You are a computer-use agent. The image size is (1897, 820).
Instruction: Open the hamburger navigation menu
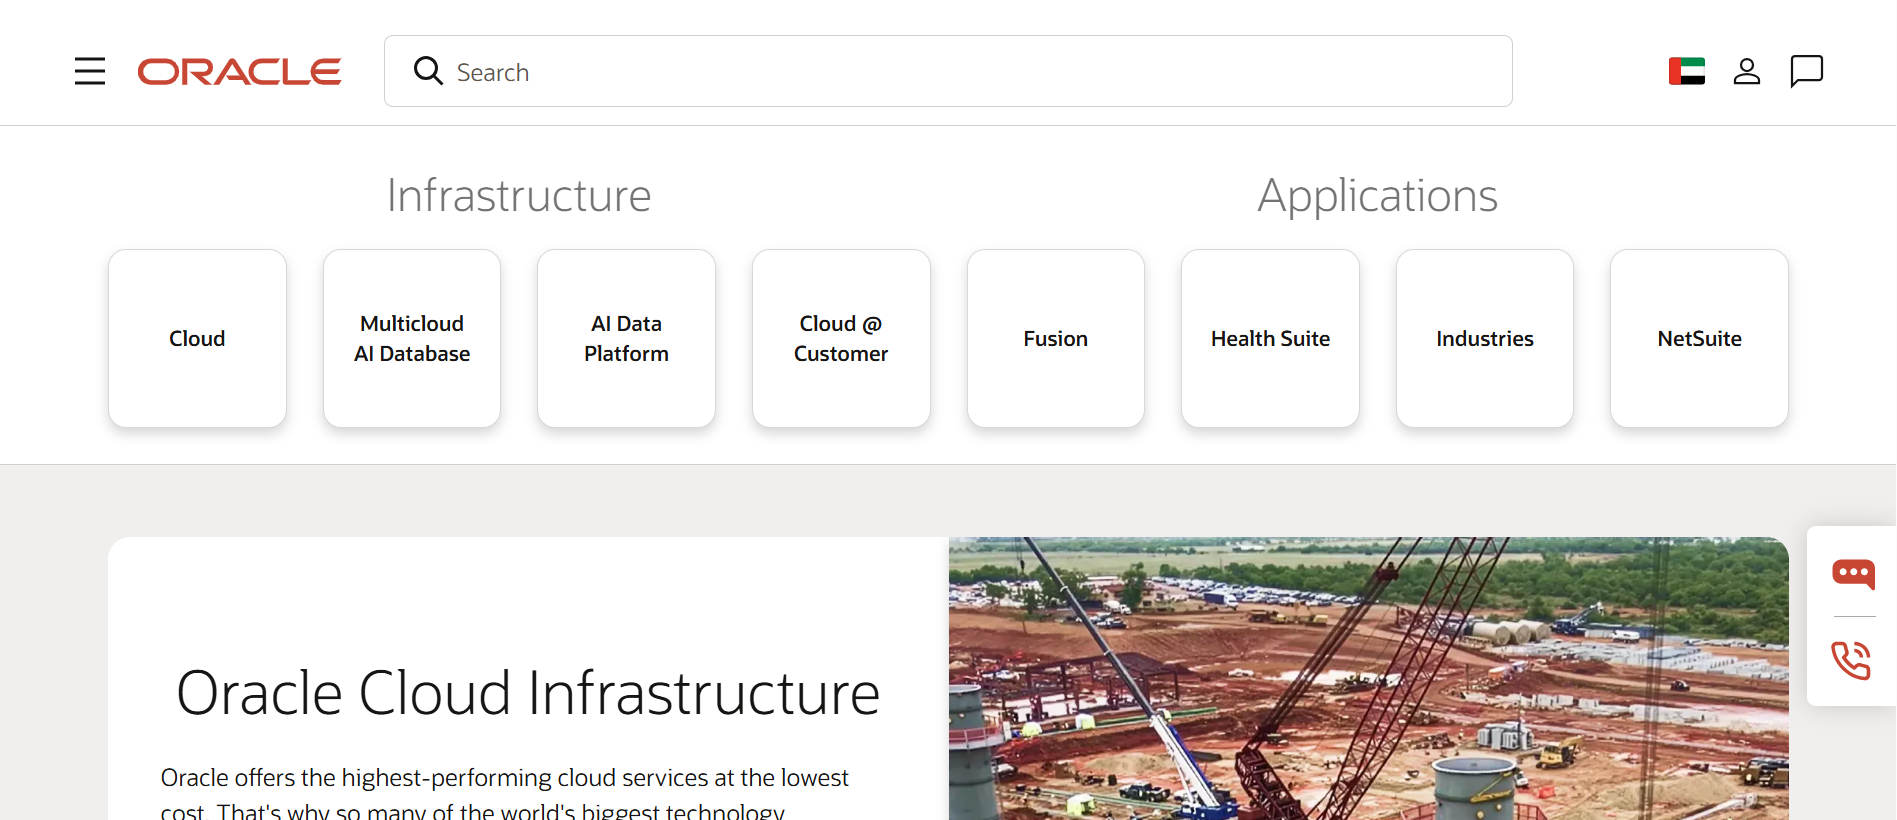[90, 71]
